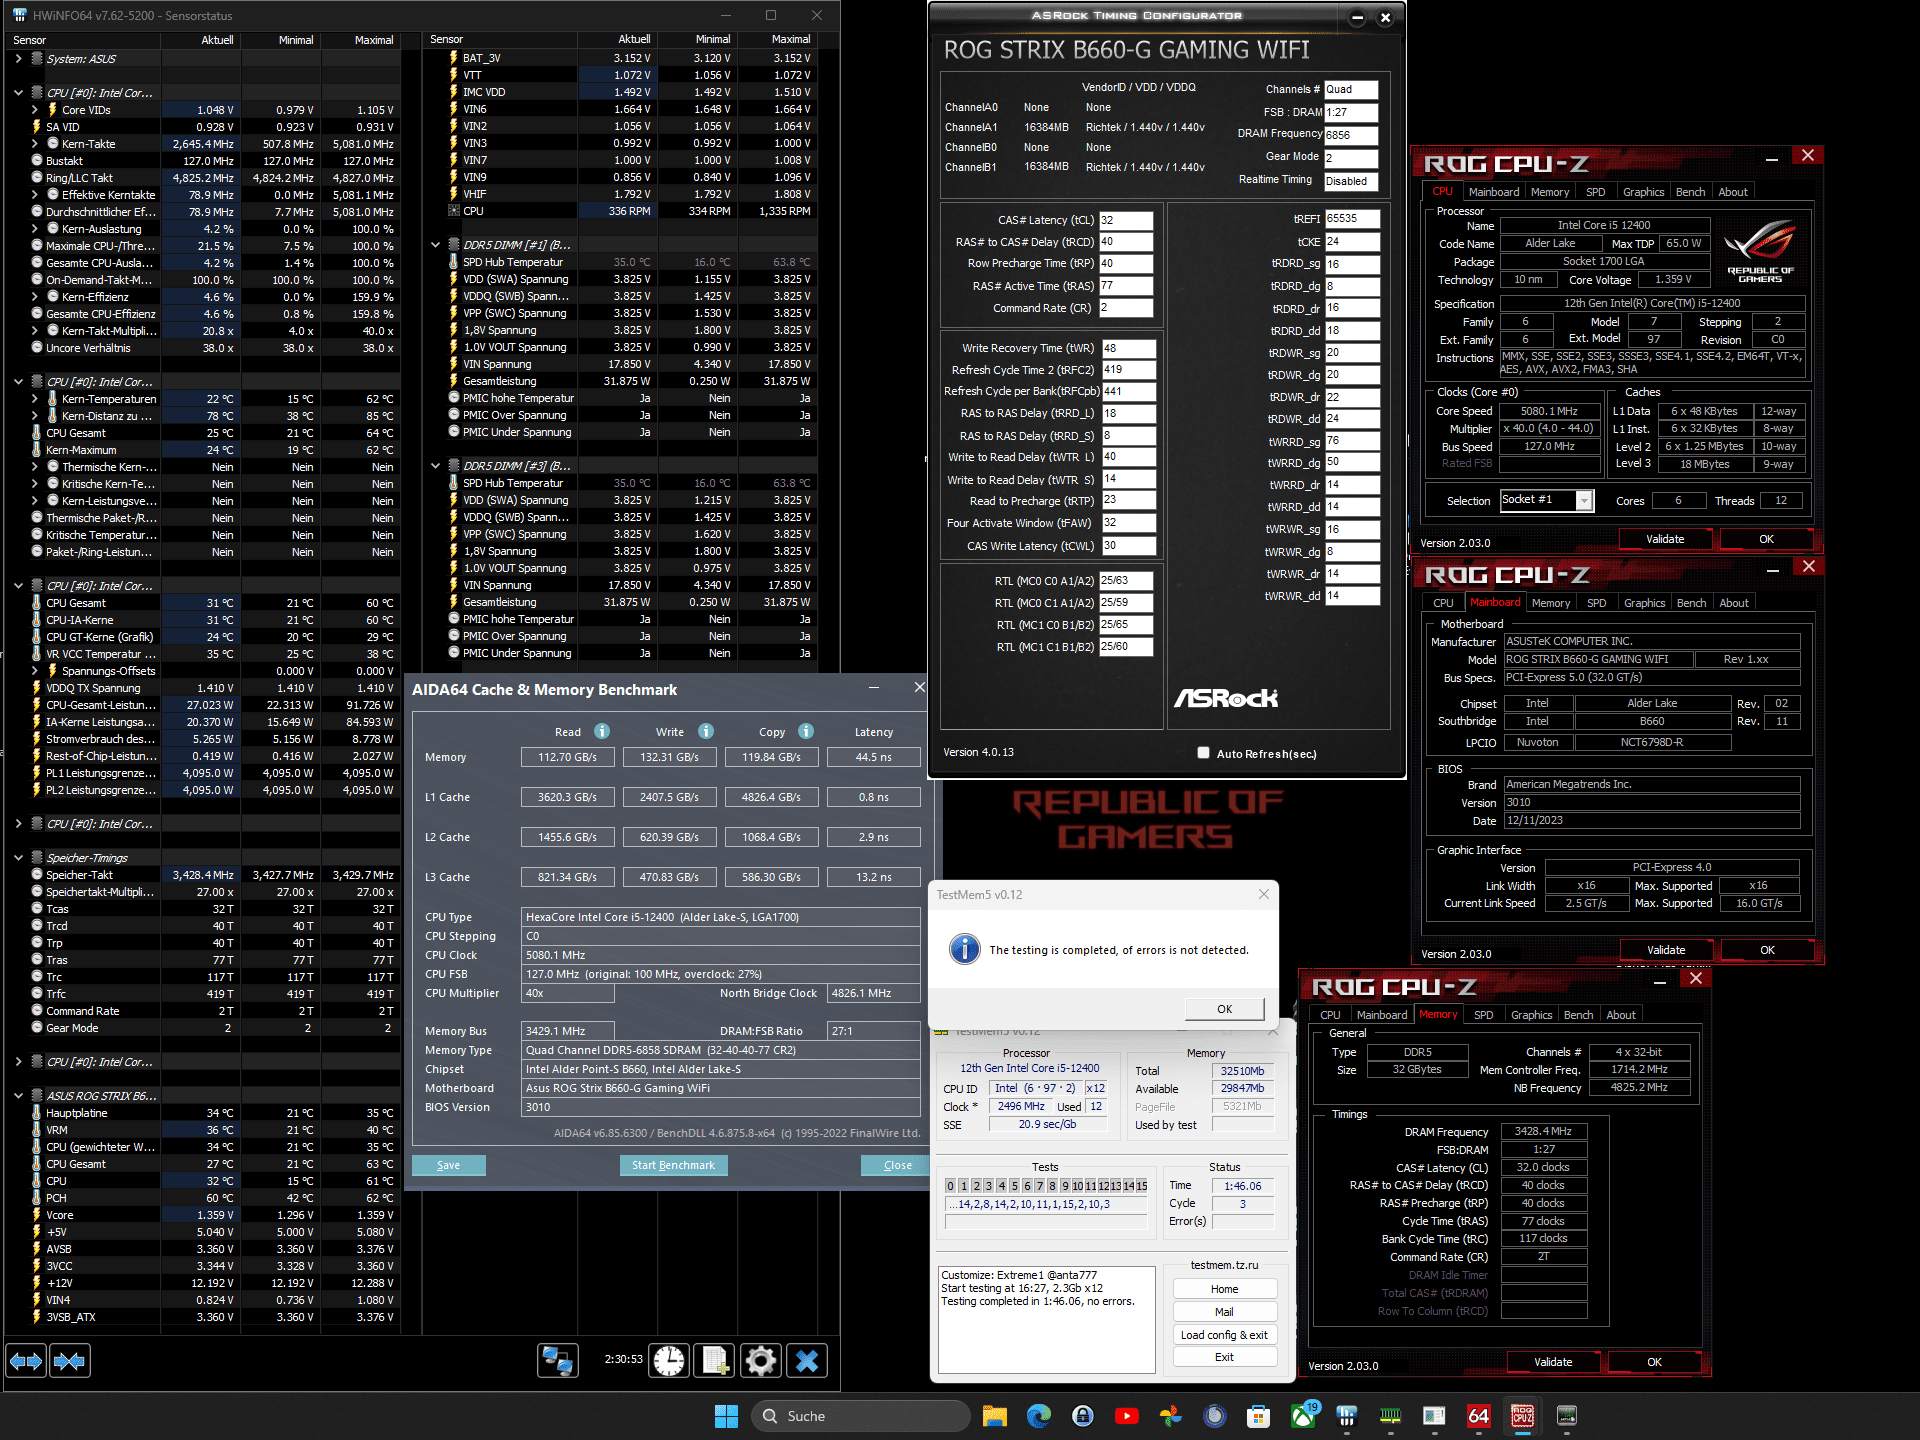
Task: Open pinwheel photos icon in taskbar
Action: (x=1171, y=1416)
